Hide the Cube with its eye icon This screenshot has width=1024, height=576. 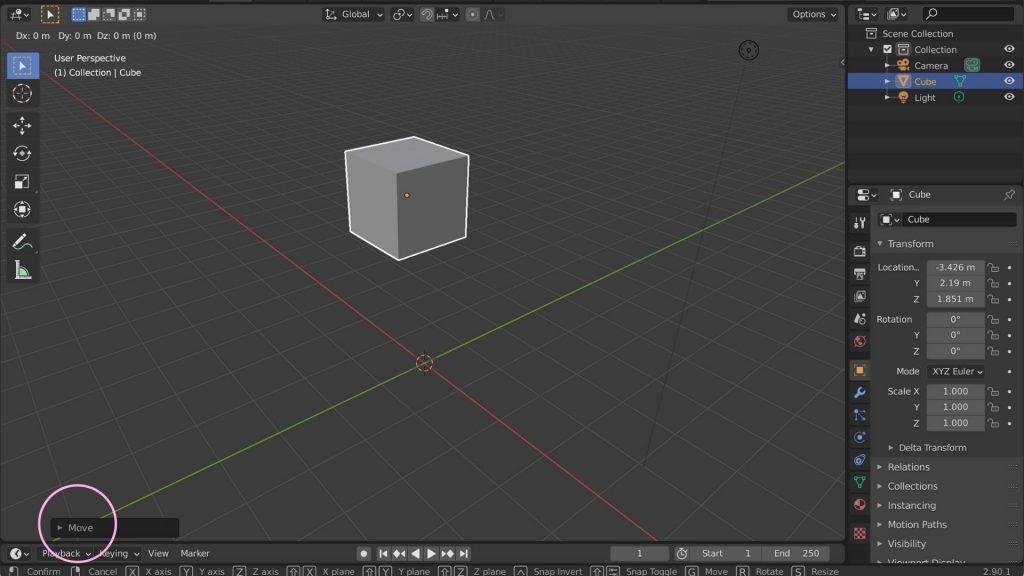click(1009, 81)
